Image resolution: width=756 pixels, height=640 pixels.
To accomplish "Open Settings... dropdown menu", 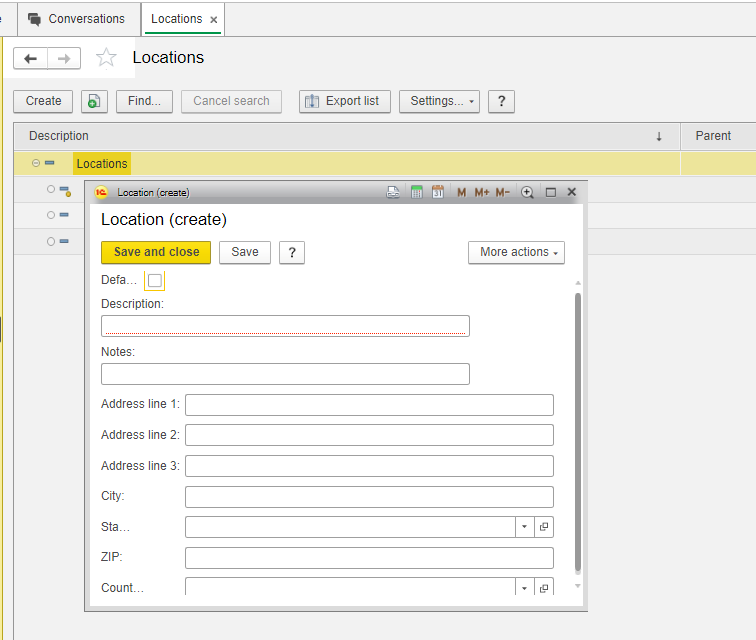I will 439,101.
